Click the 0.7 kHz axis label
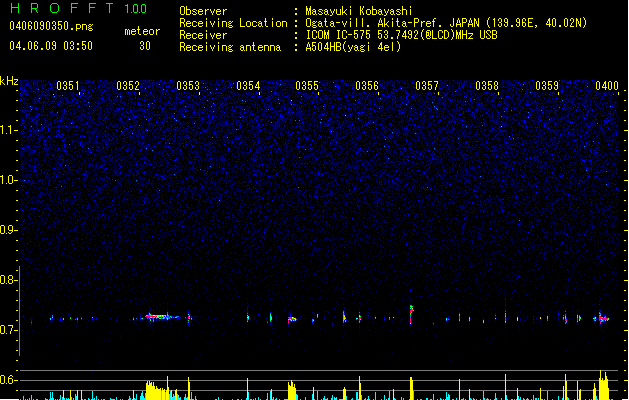629x400 pixels. coord(8,330)
